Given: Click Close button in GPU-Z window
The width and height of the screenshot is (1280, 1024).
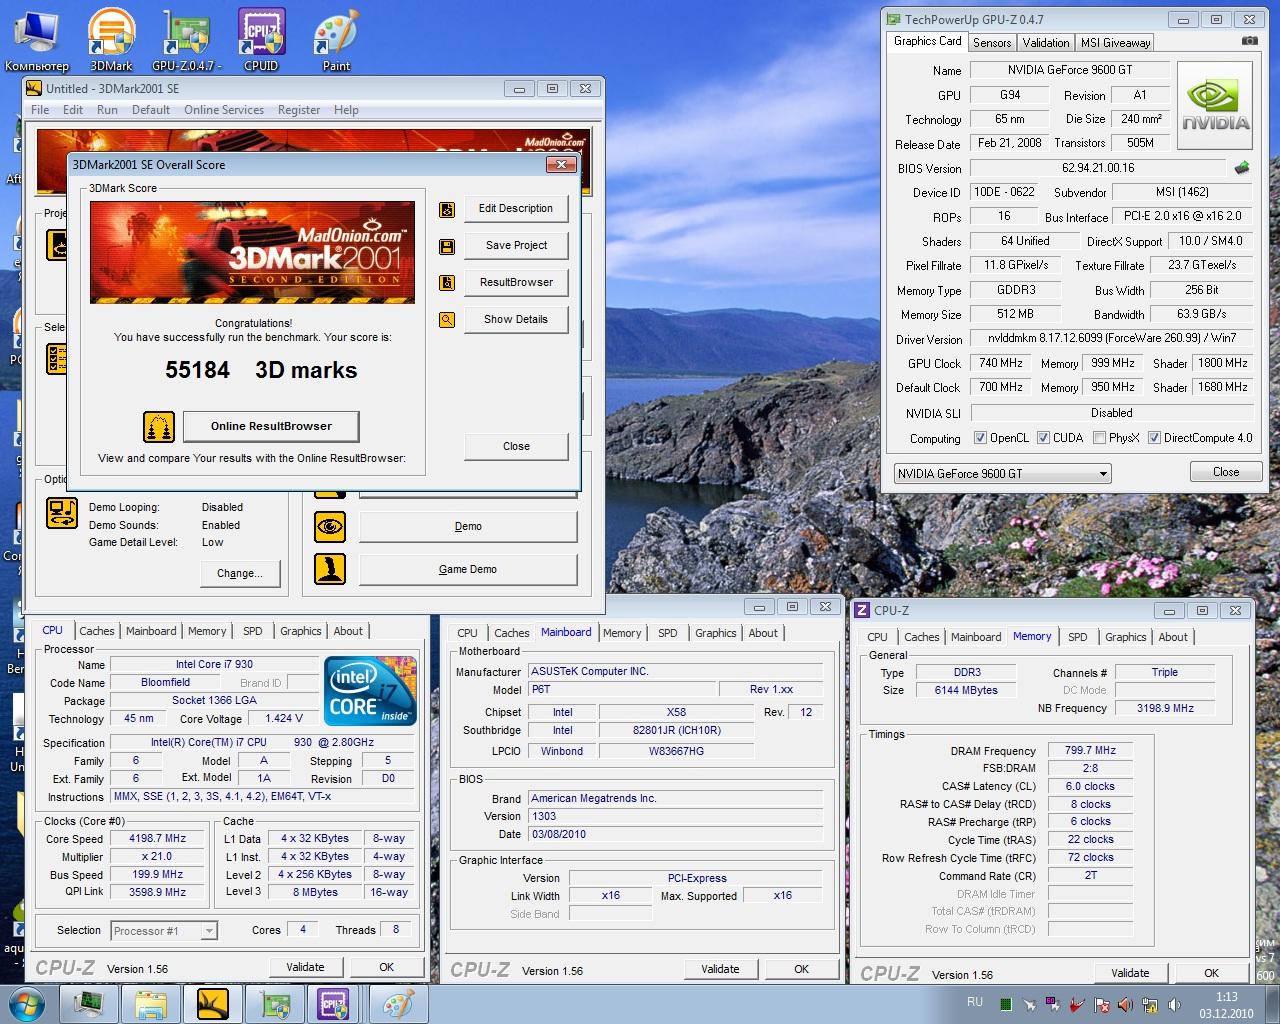Looking at the screenshot, I should coord(1226,472).
